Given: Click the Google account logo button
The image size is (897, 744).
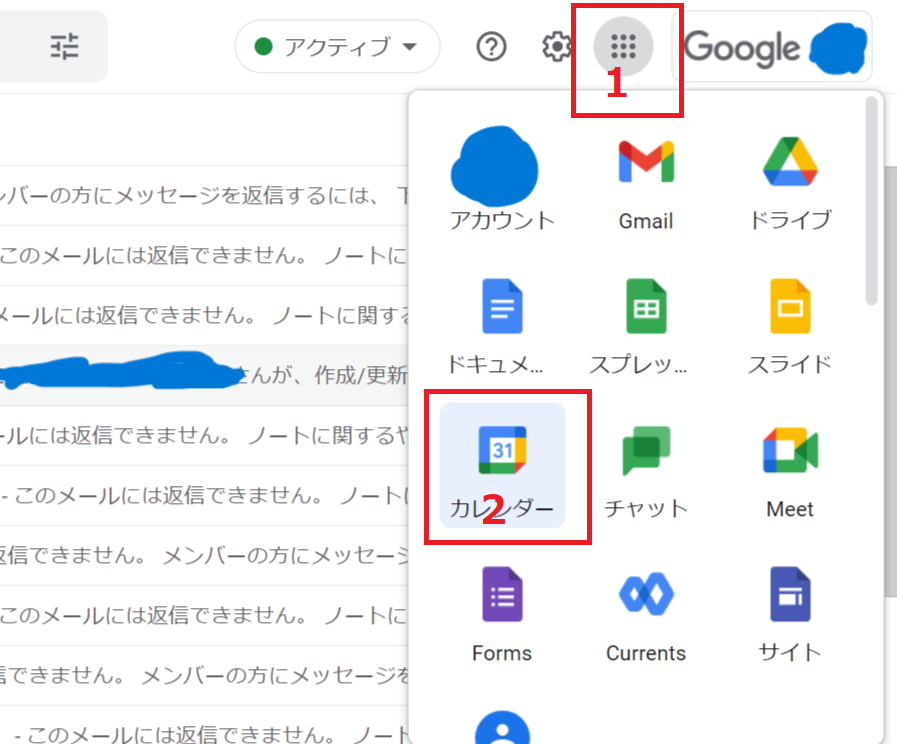Looking at the screenshot, I should coord(772,47).
